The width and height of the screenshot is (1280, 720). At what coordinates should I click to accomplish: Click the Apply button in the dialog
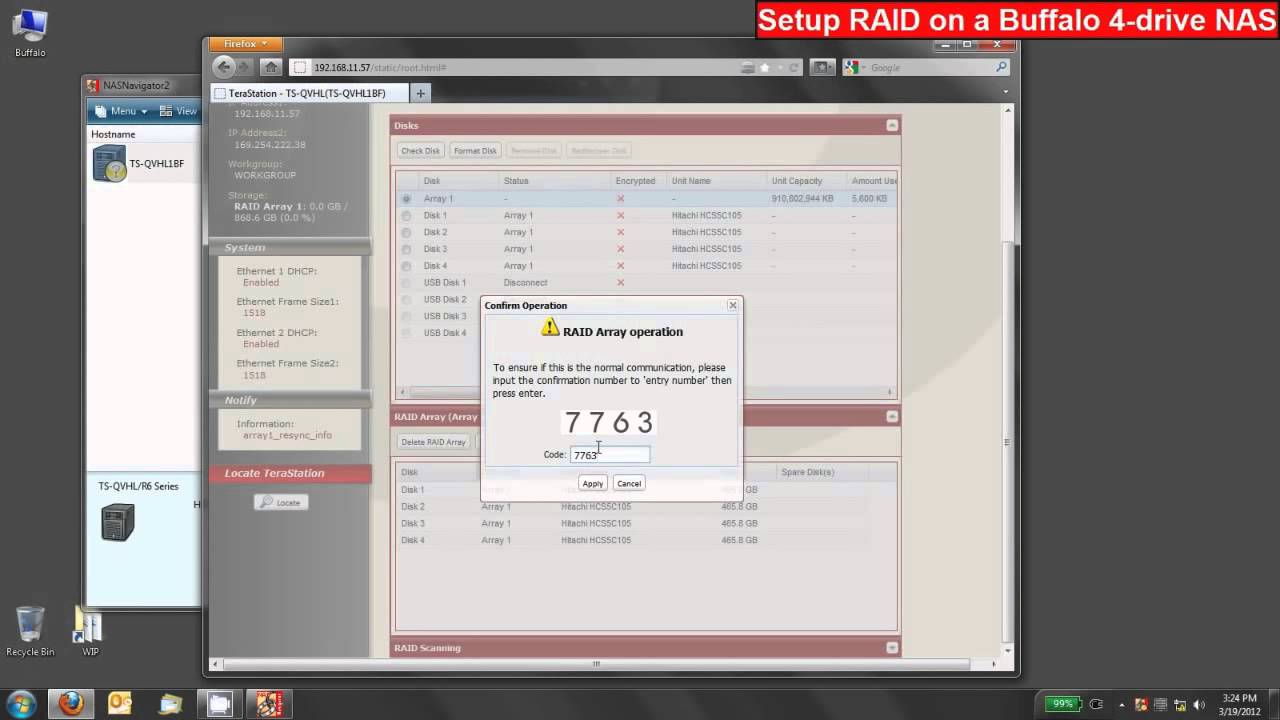593,483
